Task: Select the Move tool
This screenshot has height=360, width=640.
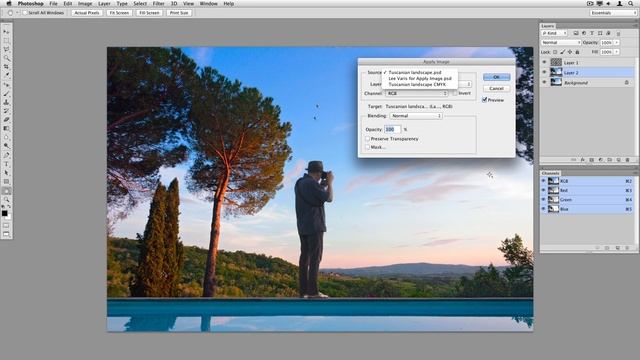Action: (7, 31)
